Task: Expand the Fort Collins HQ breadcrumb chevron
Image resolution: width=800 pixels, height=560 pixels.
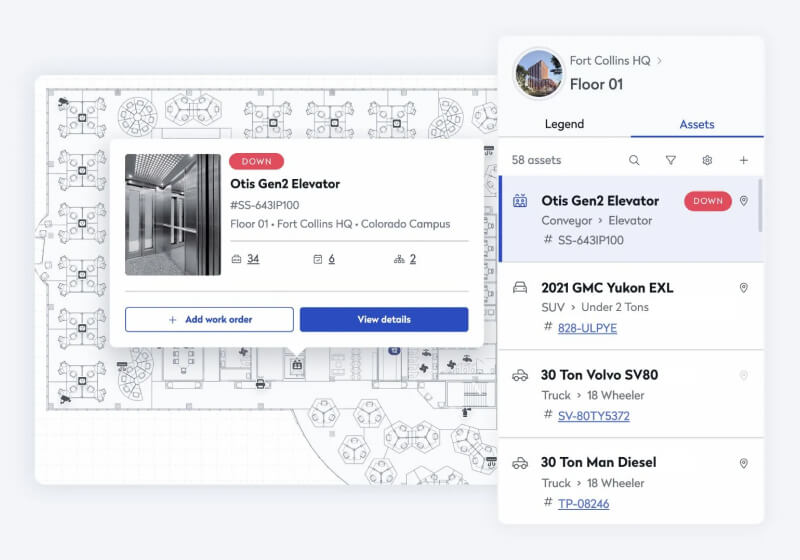Action: point(660,61)
